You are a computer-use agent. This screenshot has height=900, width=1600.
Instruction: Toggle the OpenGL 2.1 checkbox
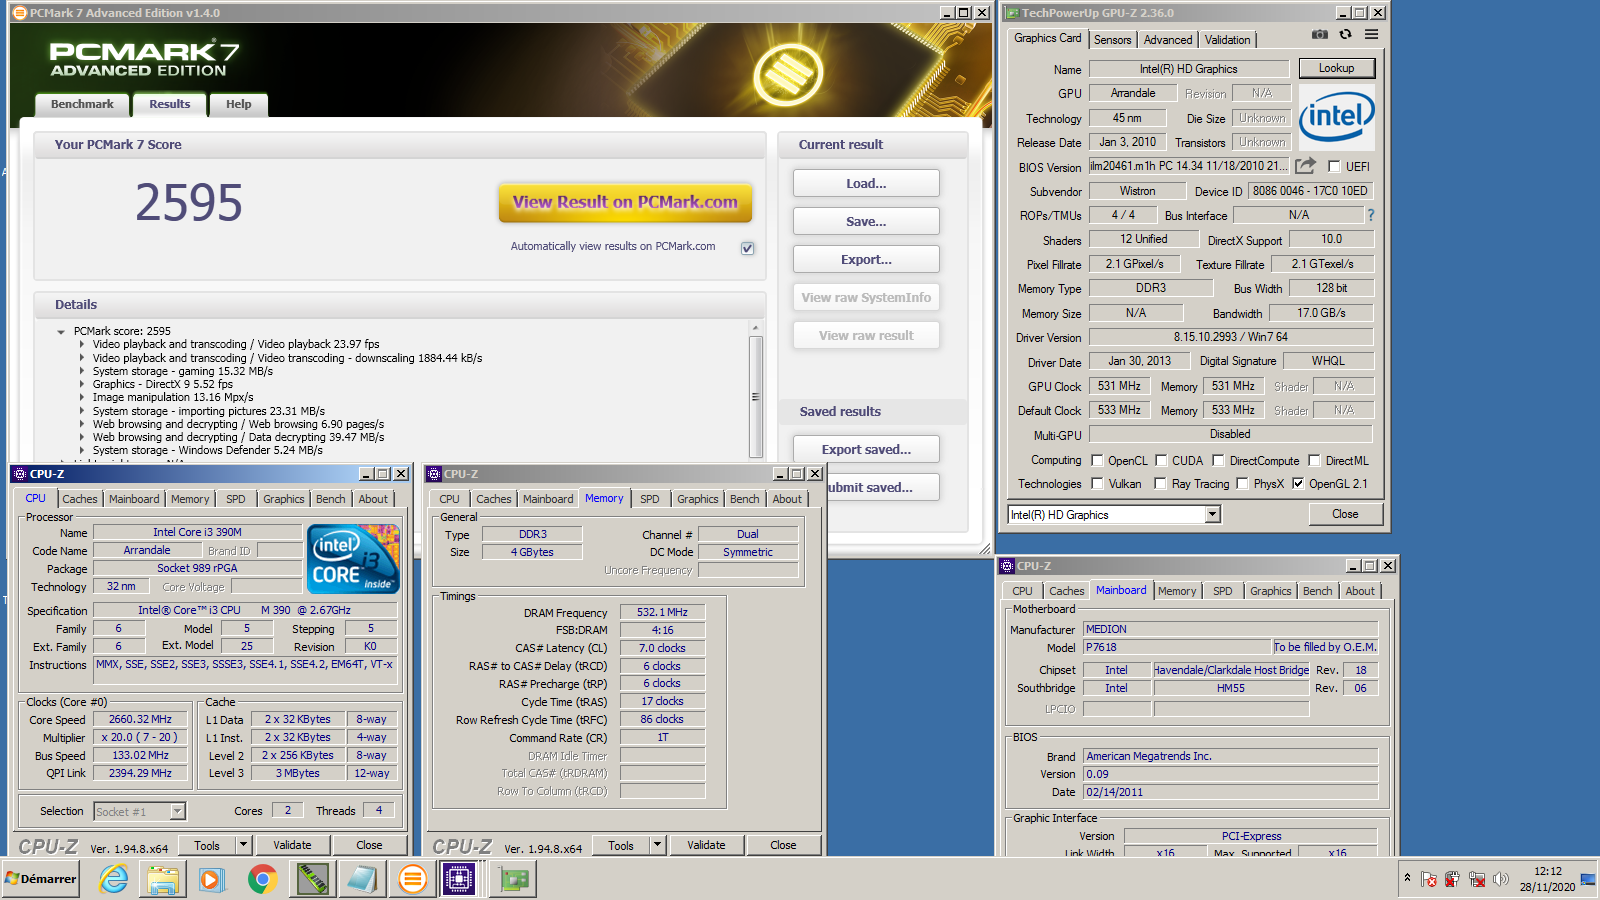click(x=1298, y=483)
